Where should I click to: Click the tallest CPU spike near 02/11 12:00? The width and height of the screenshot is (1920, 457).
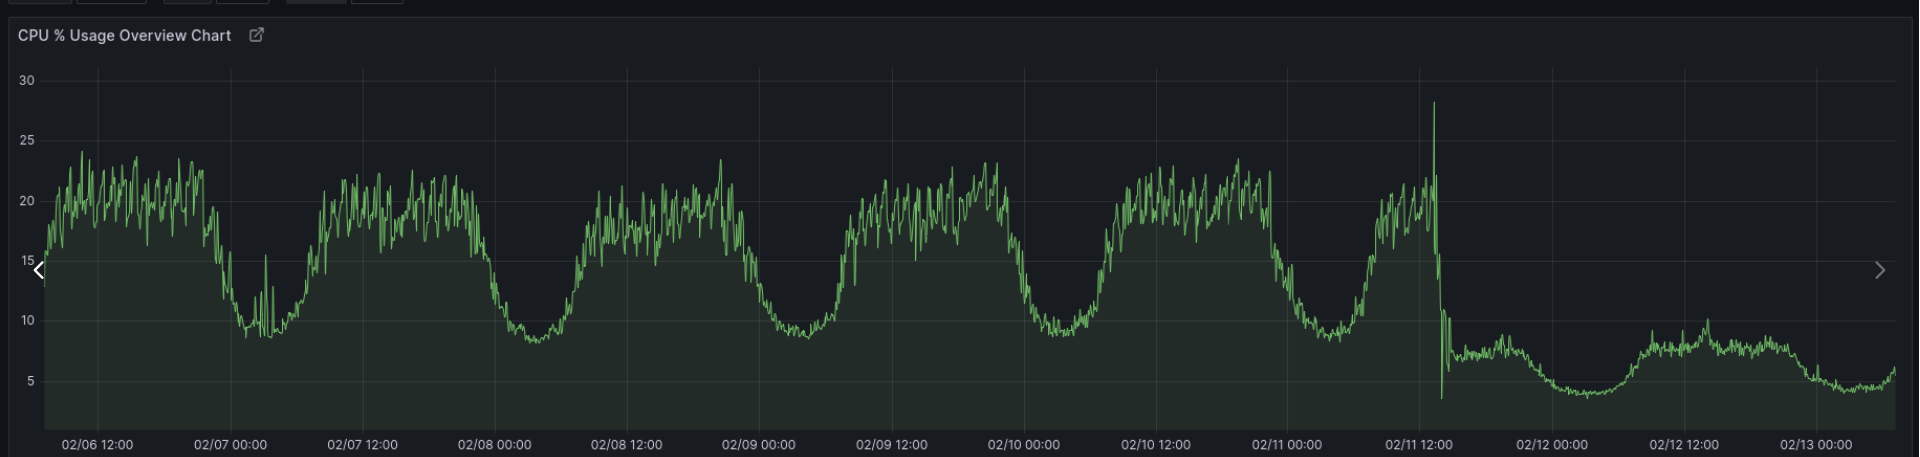coord(1434,104)
